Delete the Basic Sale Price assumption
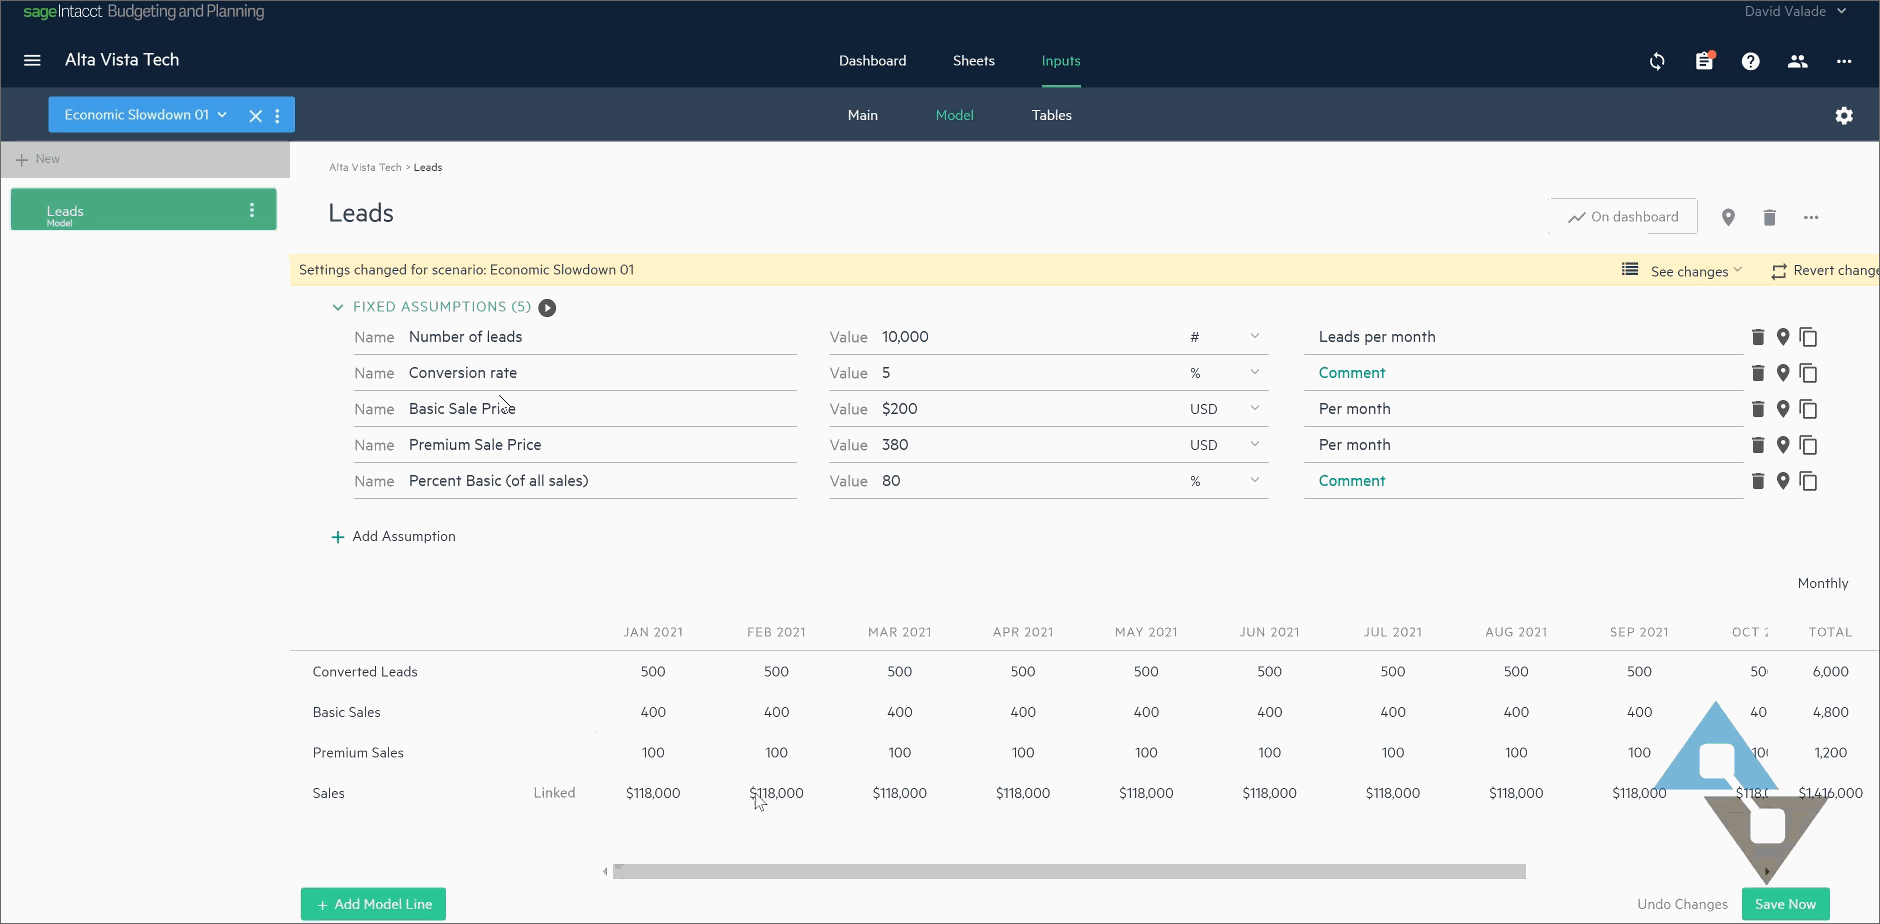The height and width of the screenshot is (924, 1880). click(1758, 409)
